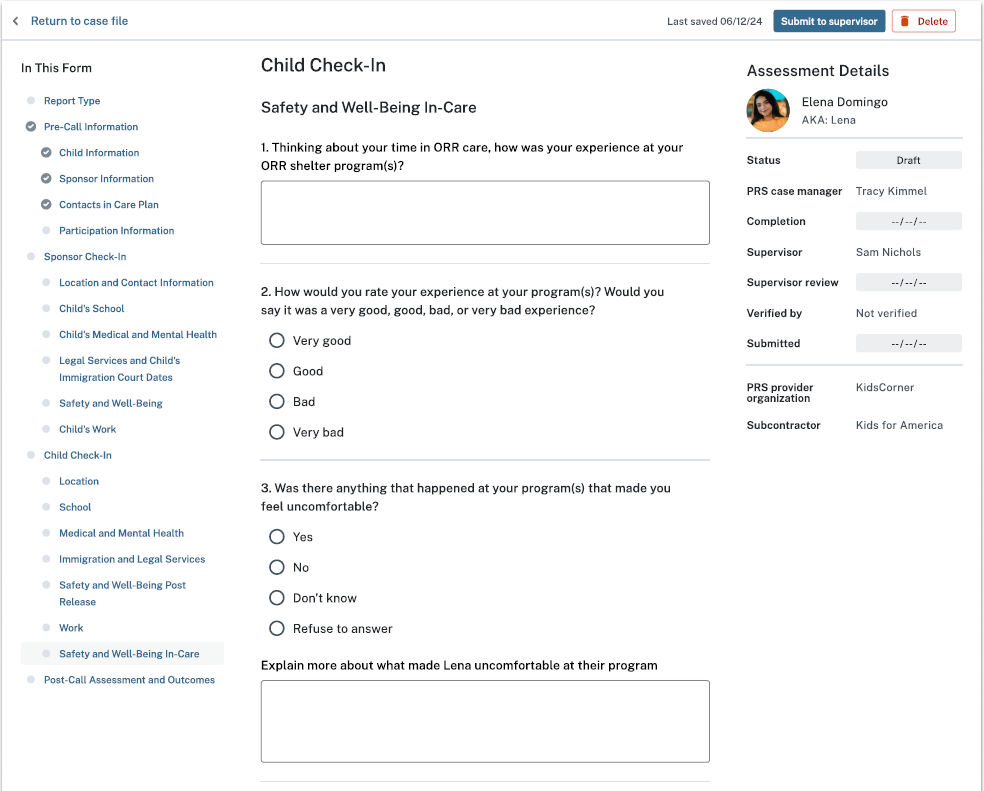The image size is (984, 791).
Task: Open Medical and Mental Health under Child Check-In
Action: coord(121,533)
